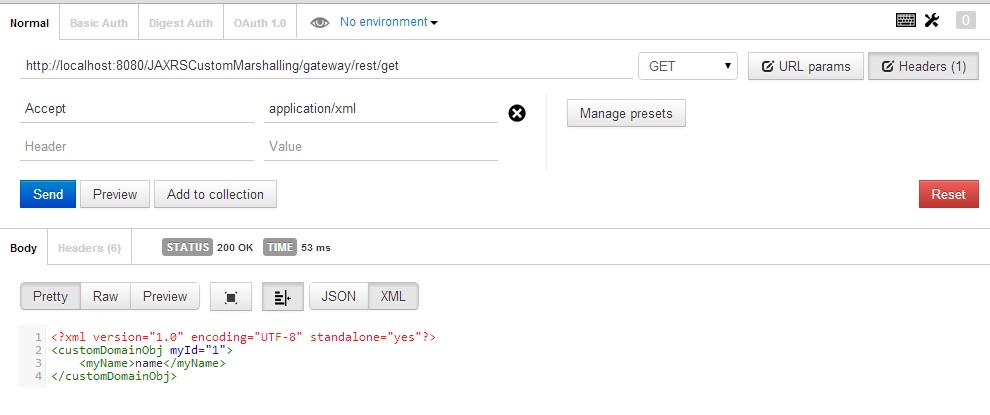
Task: Open settings wrench icon
Action: 932,20
